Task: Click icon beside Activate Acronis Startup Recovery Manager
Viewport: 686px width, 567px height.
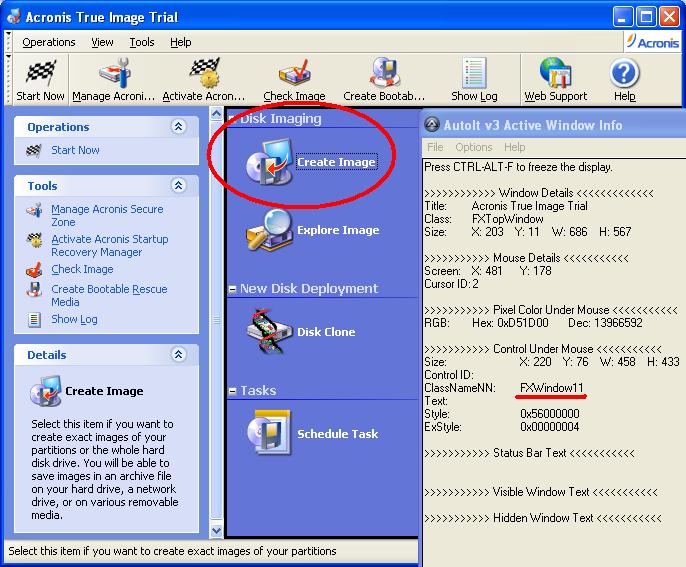Action: pos(34,240)
